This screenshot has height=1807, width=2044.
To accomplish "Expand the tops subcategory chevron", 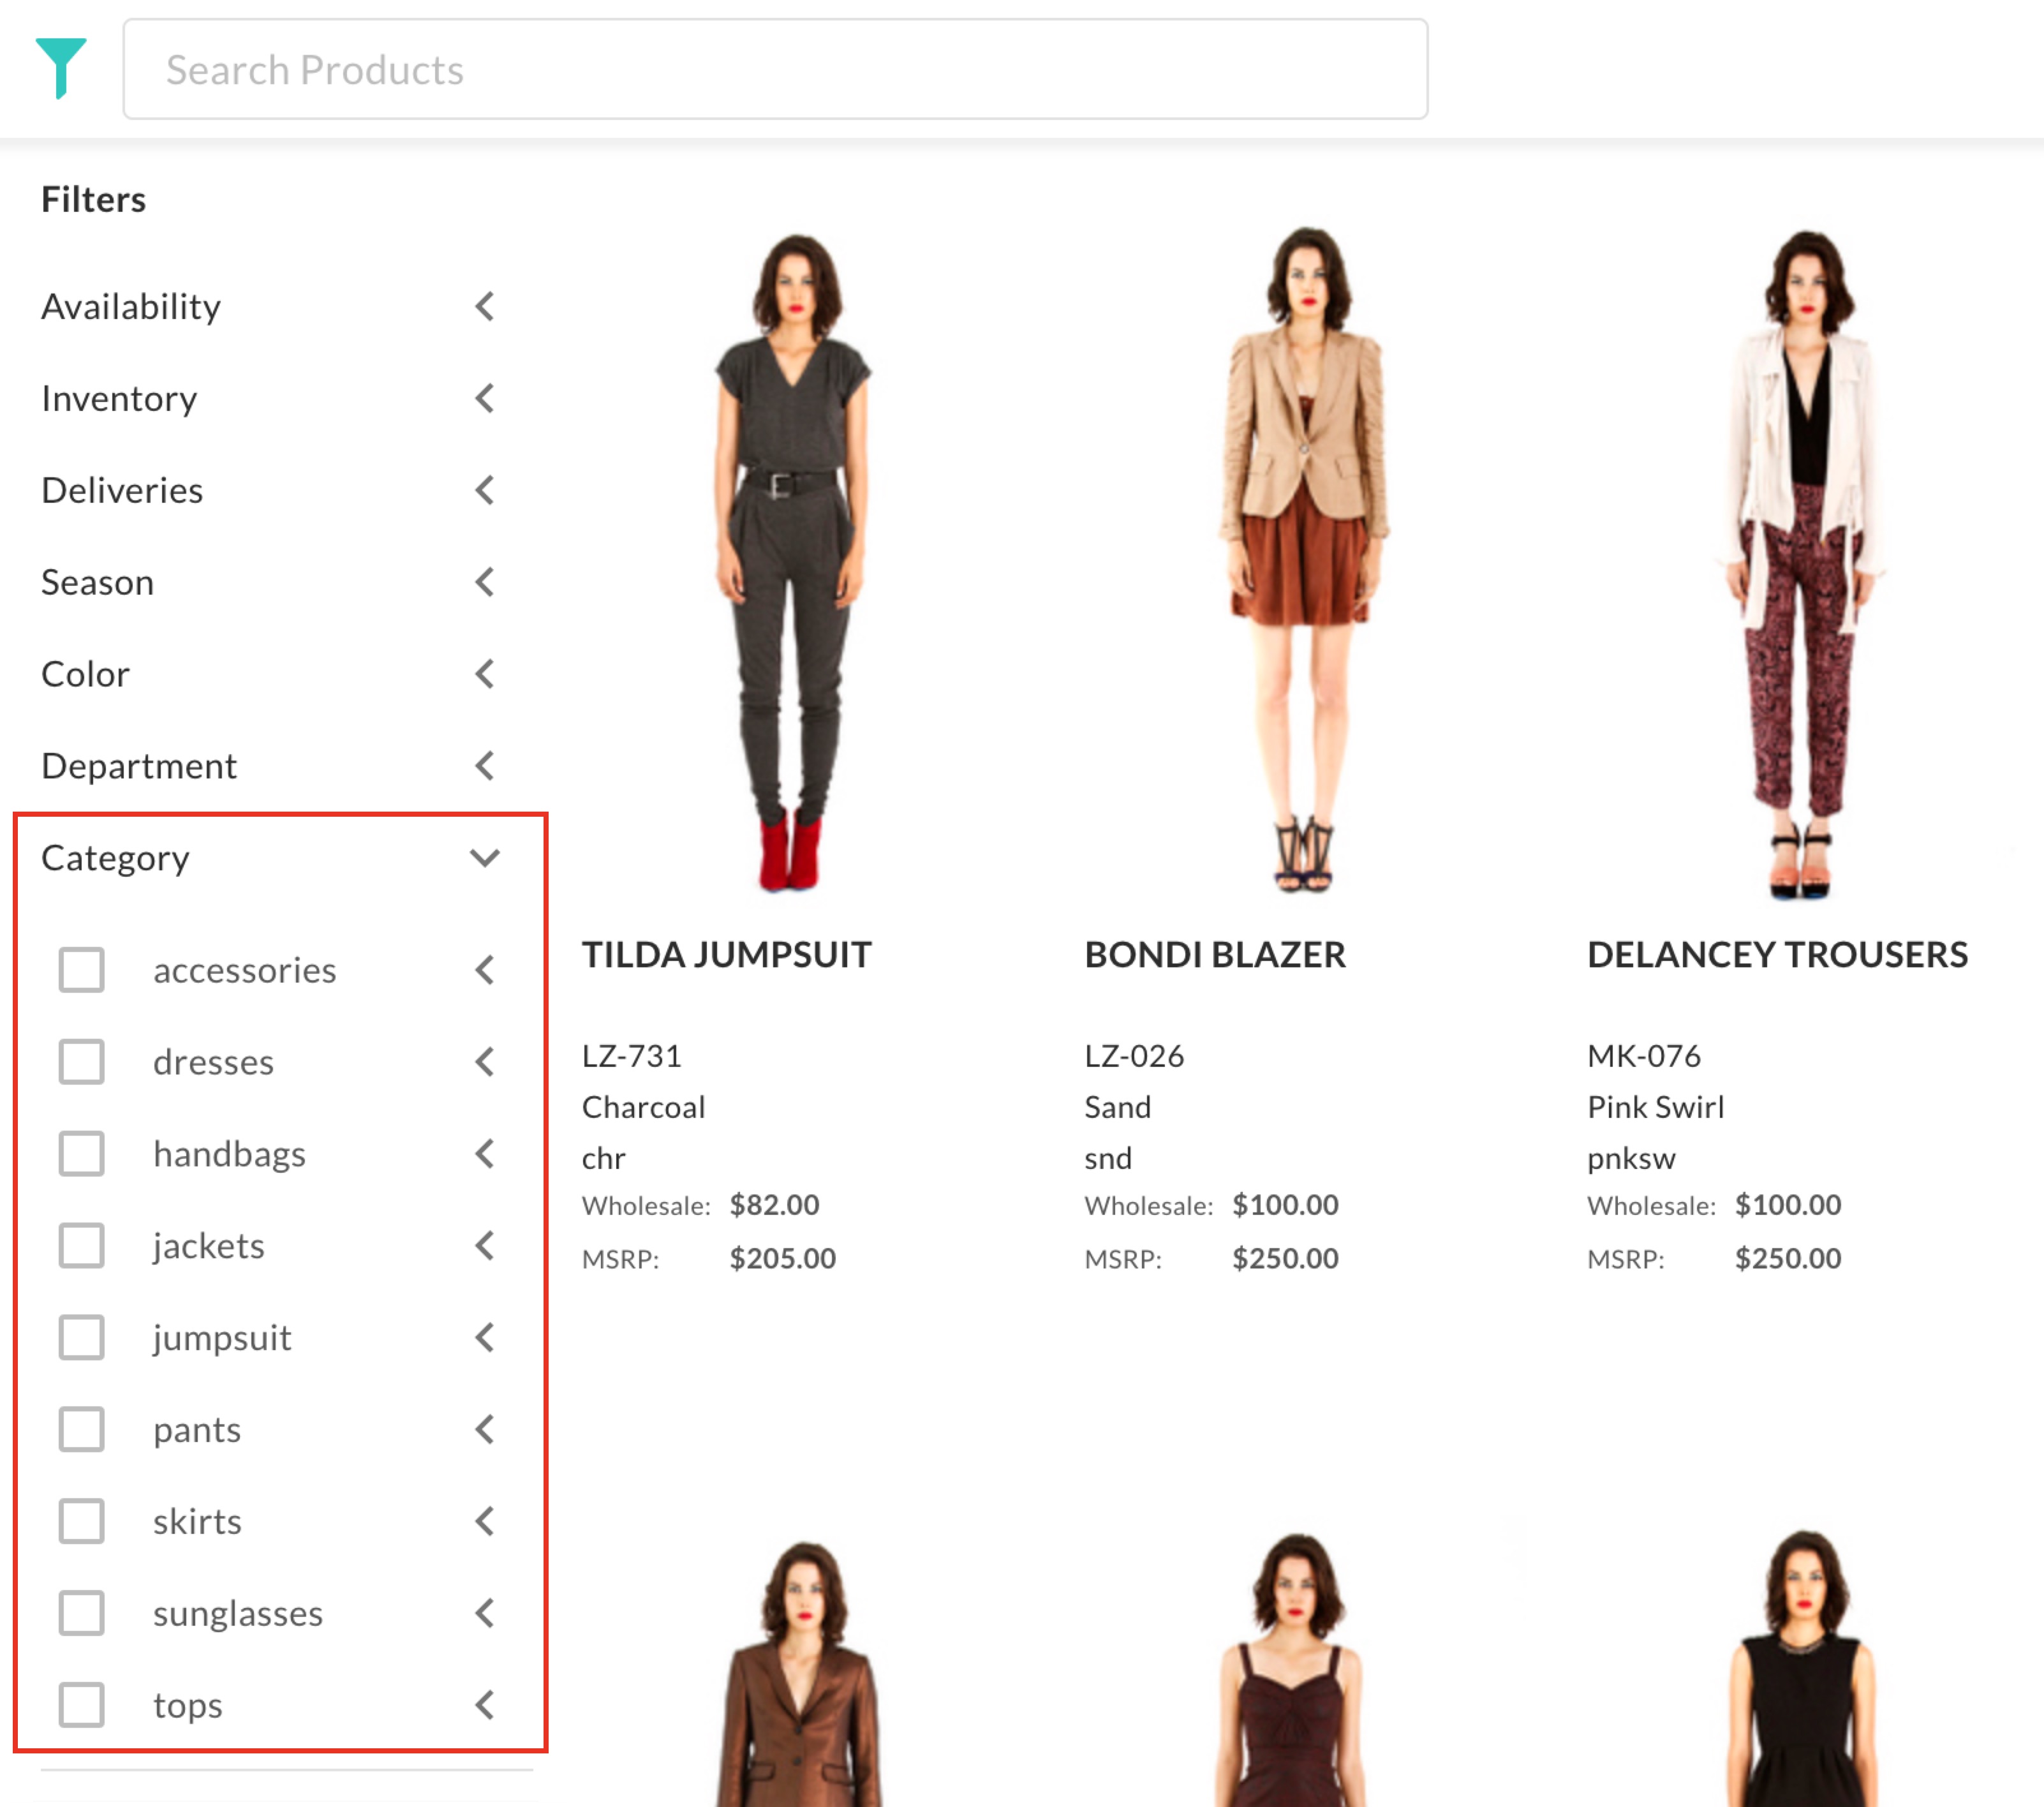I will [x=485, y=1705].
